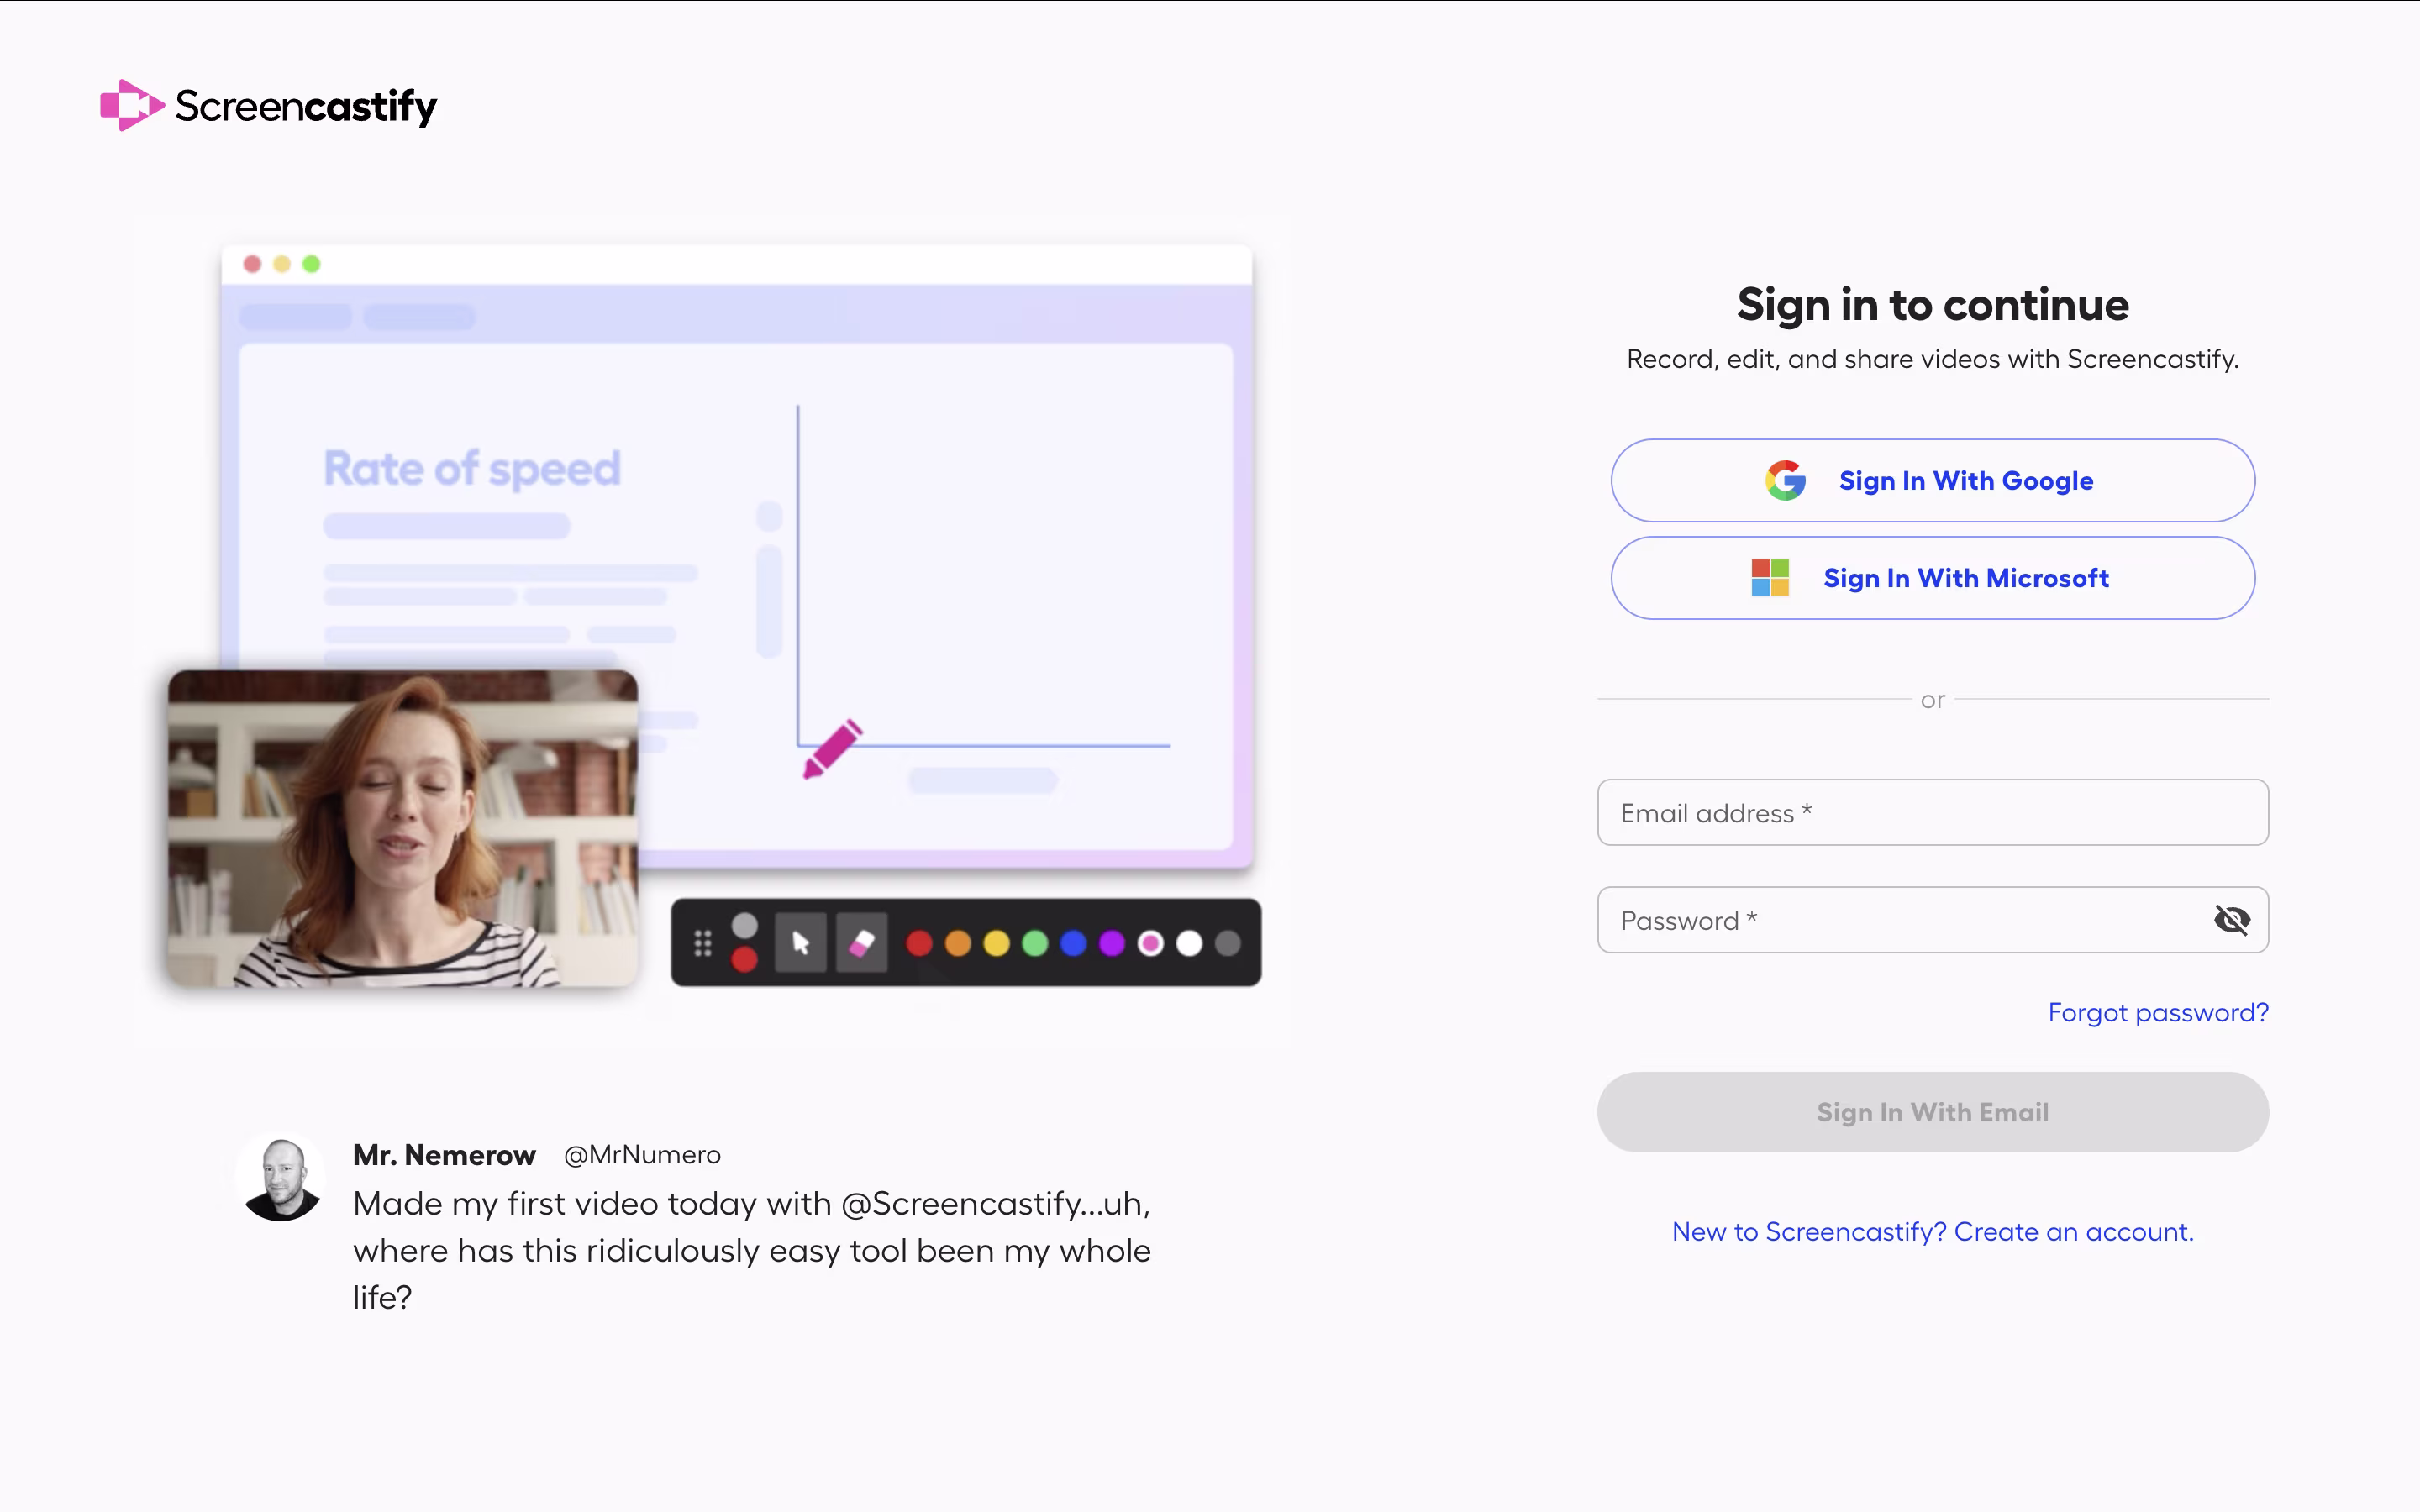Select the cursor pointer tool icon
Viewport: 2420px width, 1512px height.
click(x=801, y=943)
